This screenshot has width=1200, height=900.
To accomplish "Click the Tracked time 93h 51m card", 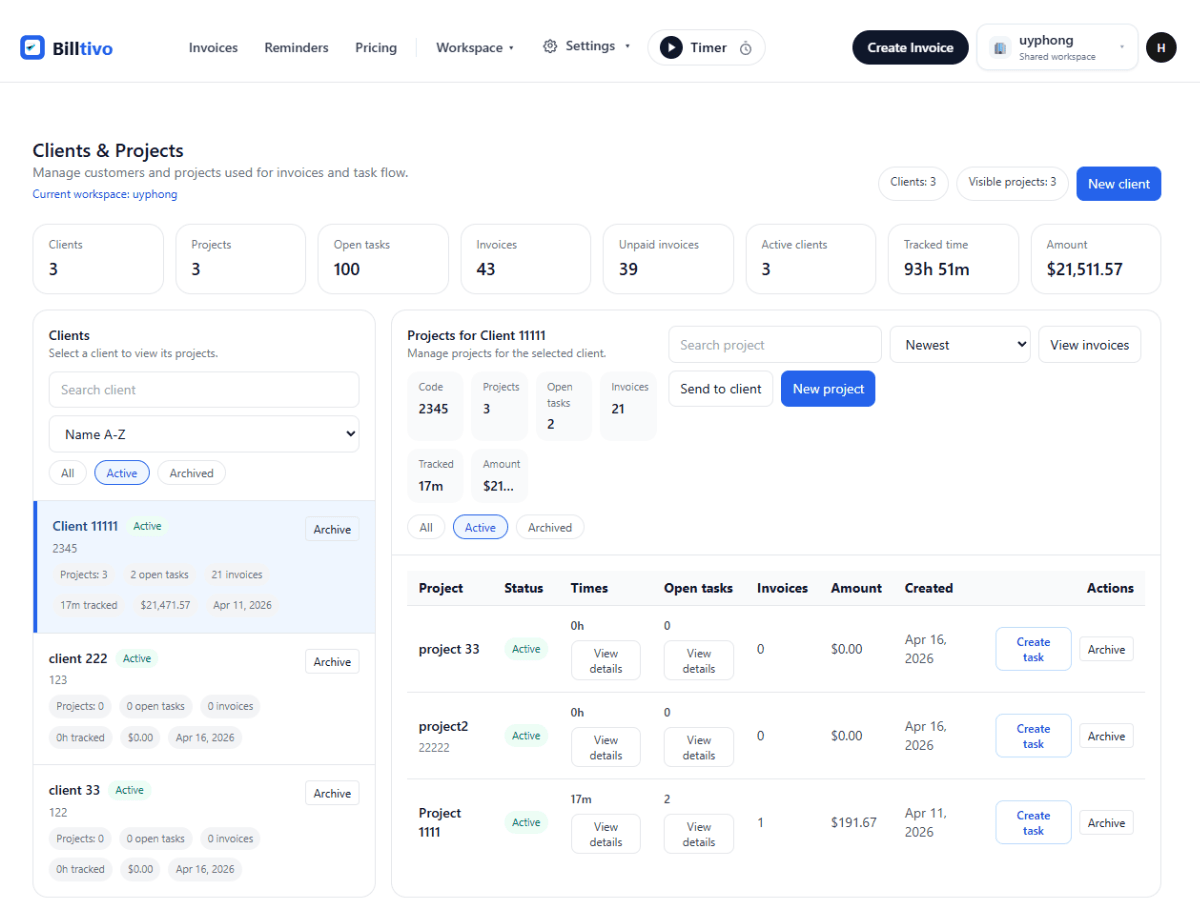I will pyautogui.click(x=953, y=259).
